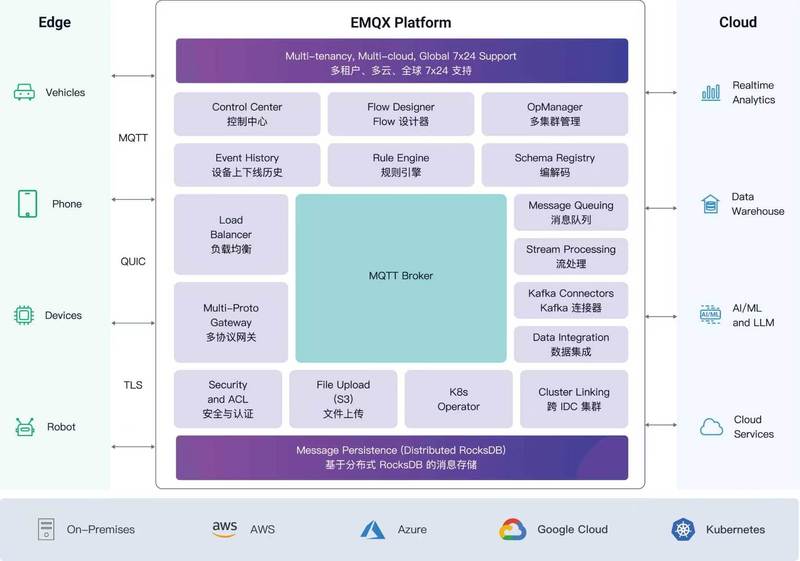Image resolution: width=800 pixels, height=561 pixels.
Task: Select the Control Center block
Action: coord(247,114)
